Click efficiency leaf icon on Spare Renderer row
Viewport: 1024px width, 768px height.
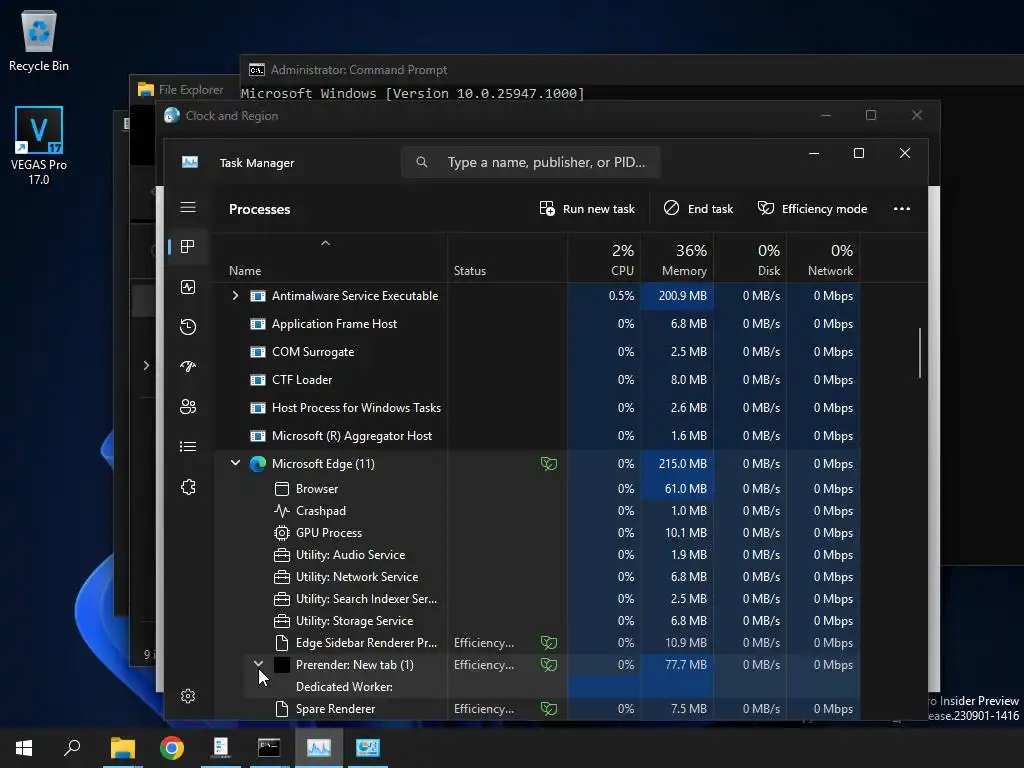tap(549, 709)
